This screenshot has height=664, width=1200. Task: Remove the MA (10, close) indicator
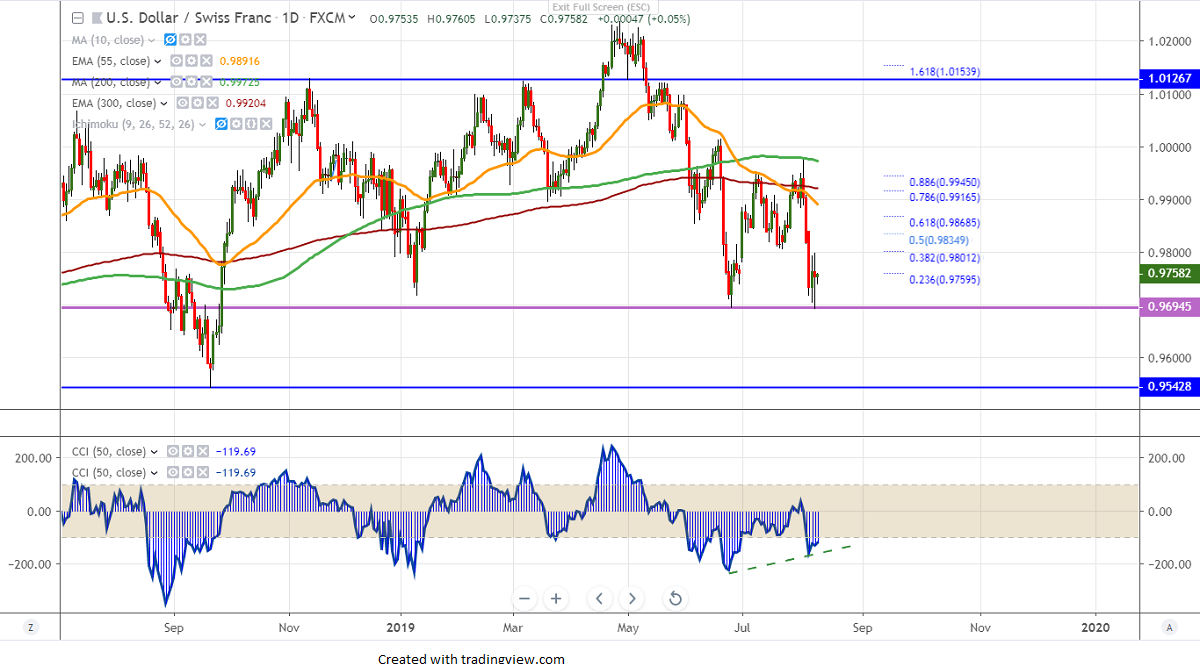click(x=200, y=40)
